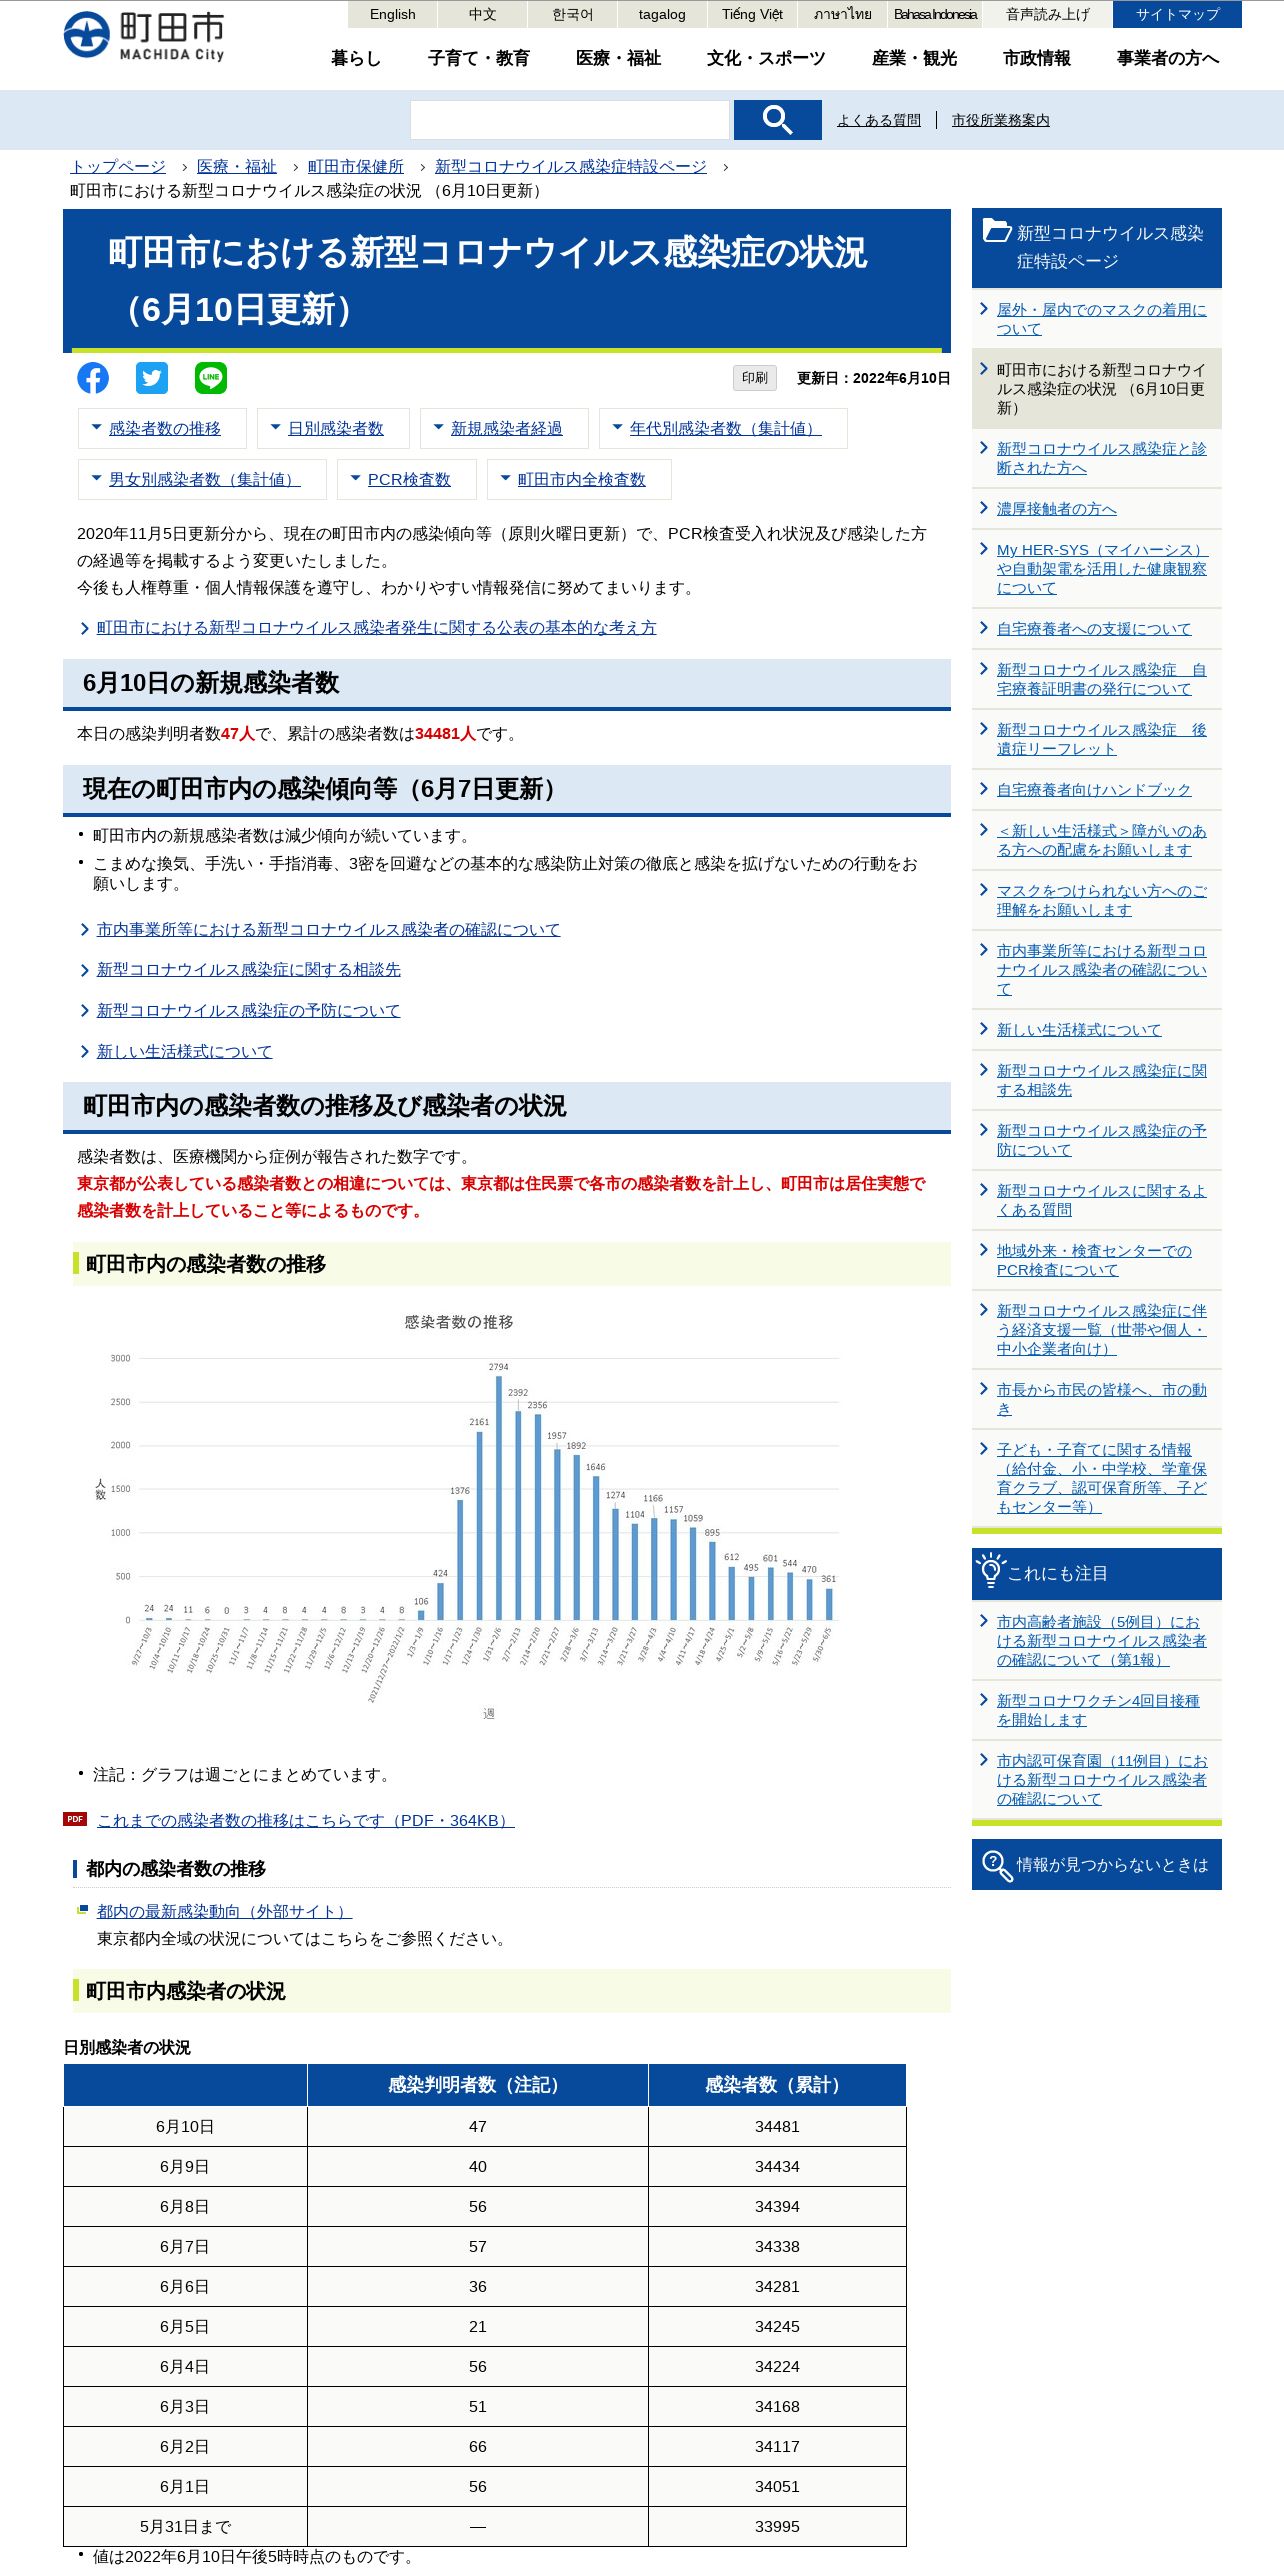Open the 産業・観光 menu

tap(914, 58)
